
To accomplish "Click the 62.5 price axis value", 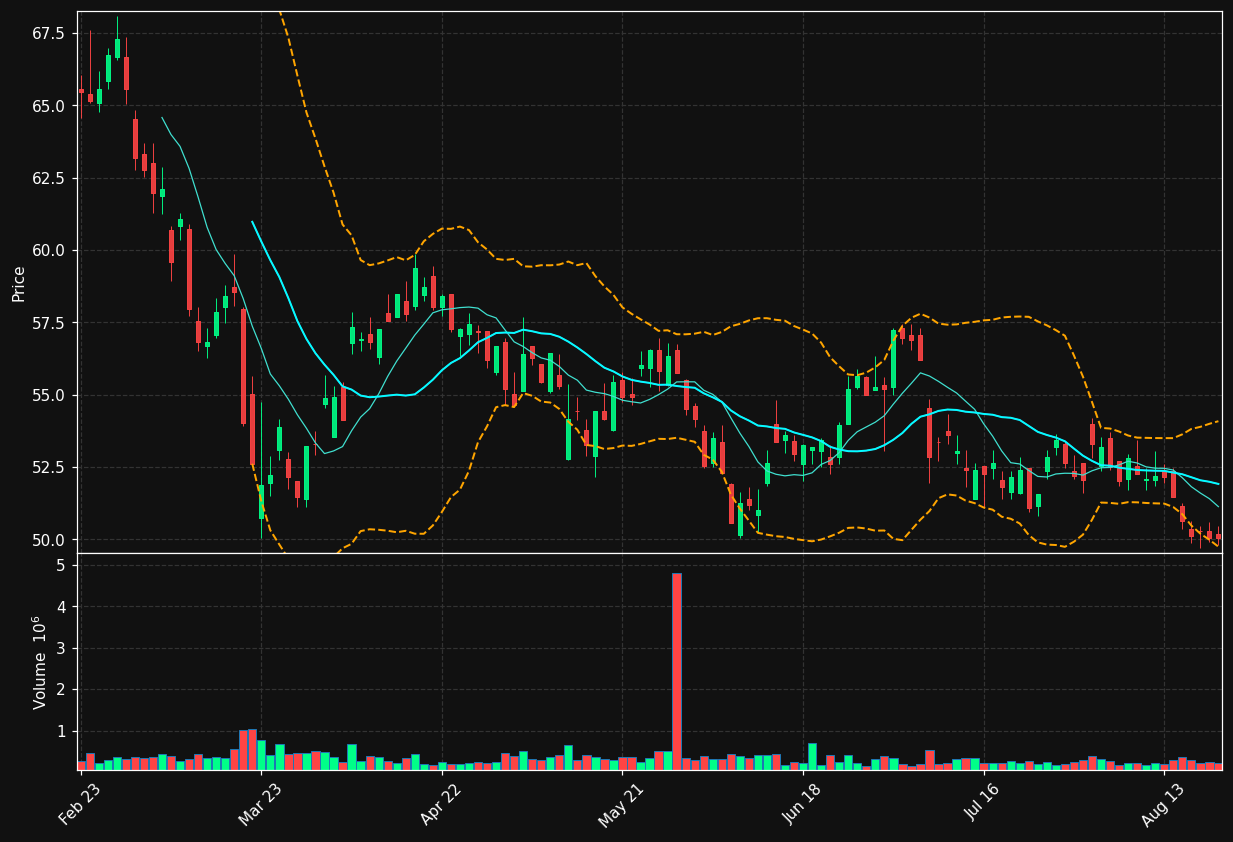I will tap(48, 178).
